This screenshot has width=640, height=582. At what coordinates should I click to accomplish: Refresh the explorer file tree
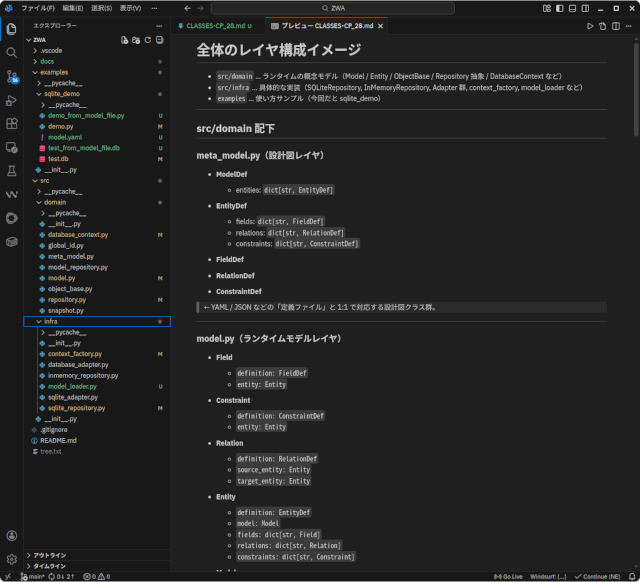(x=148, y=40)
